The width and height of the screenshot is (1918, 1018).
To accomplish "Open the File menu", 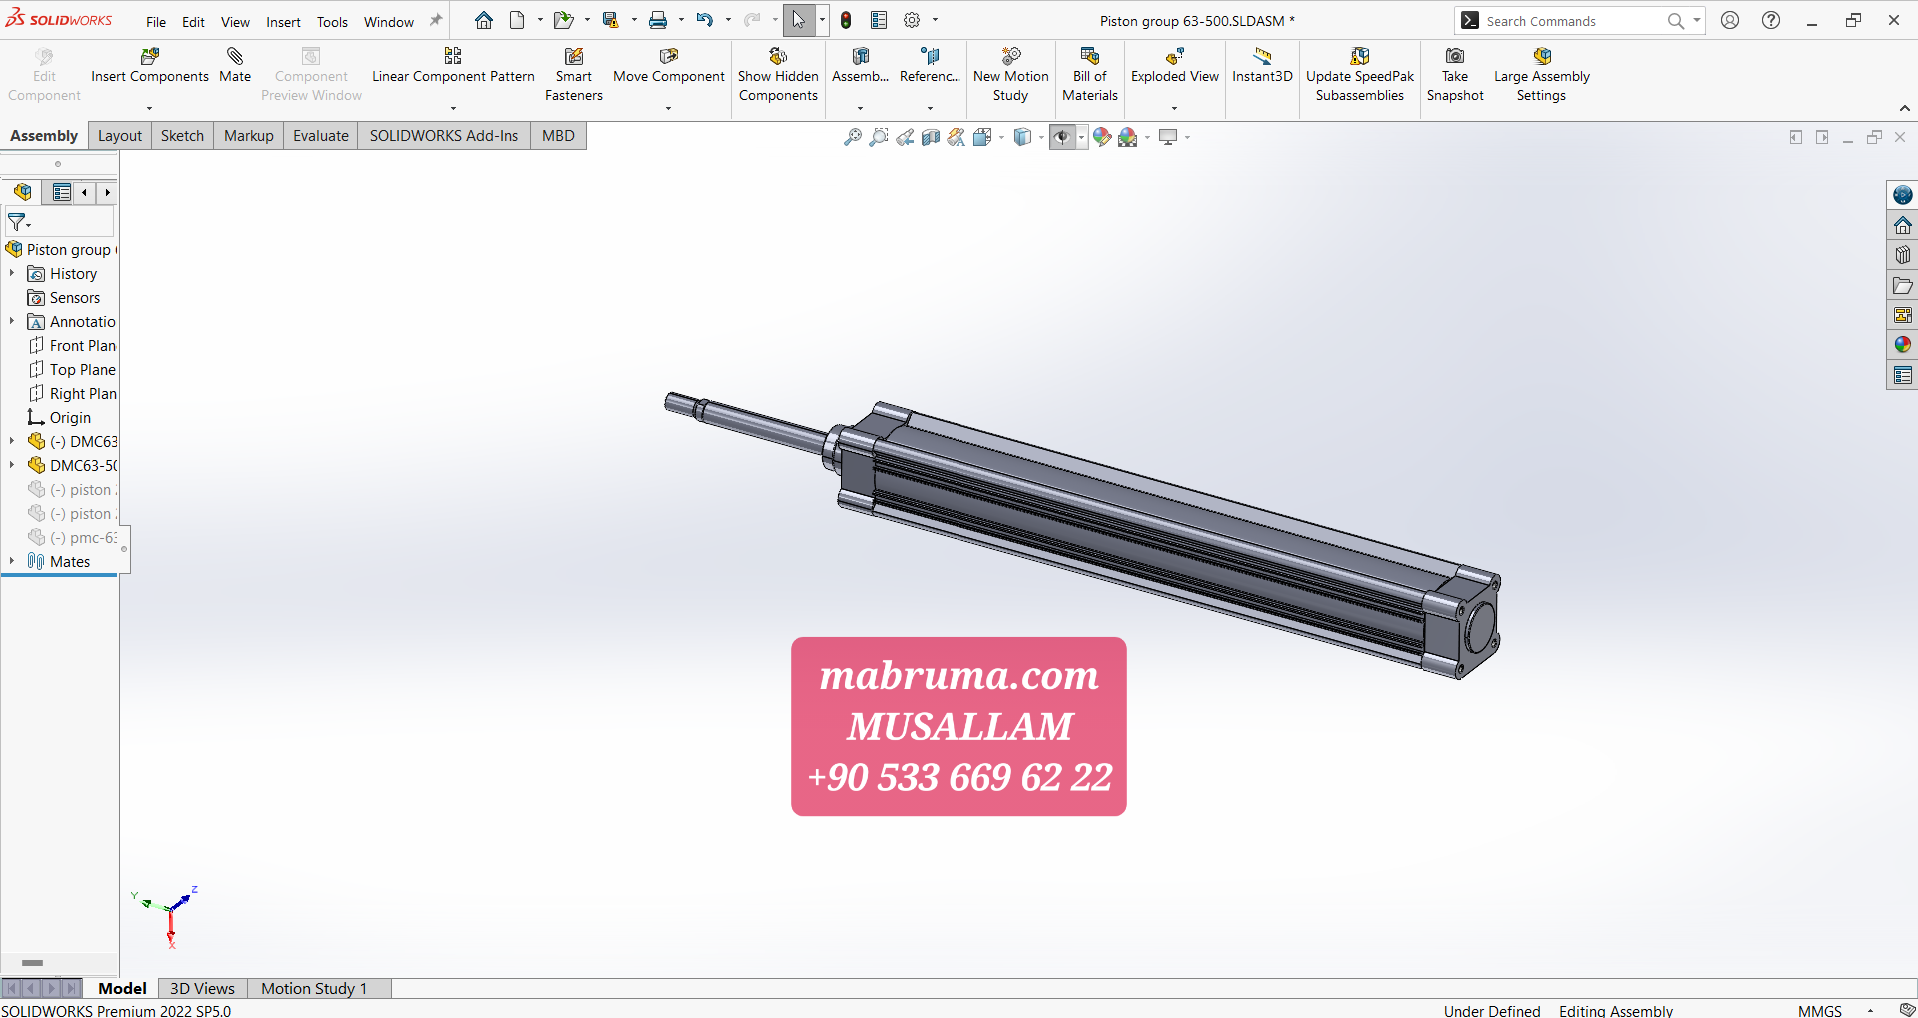I will click(156, 22).
